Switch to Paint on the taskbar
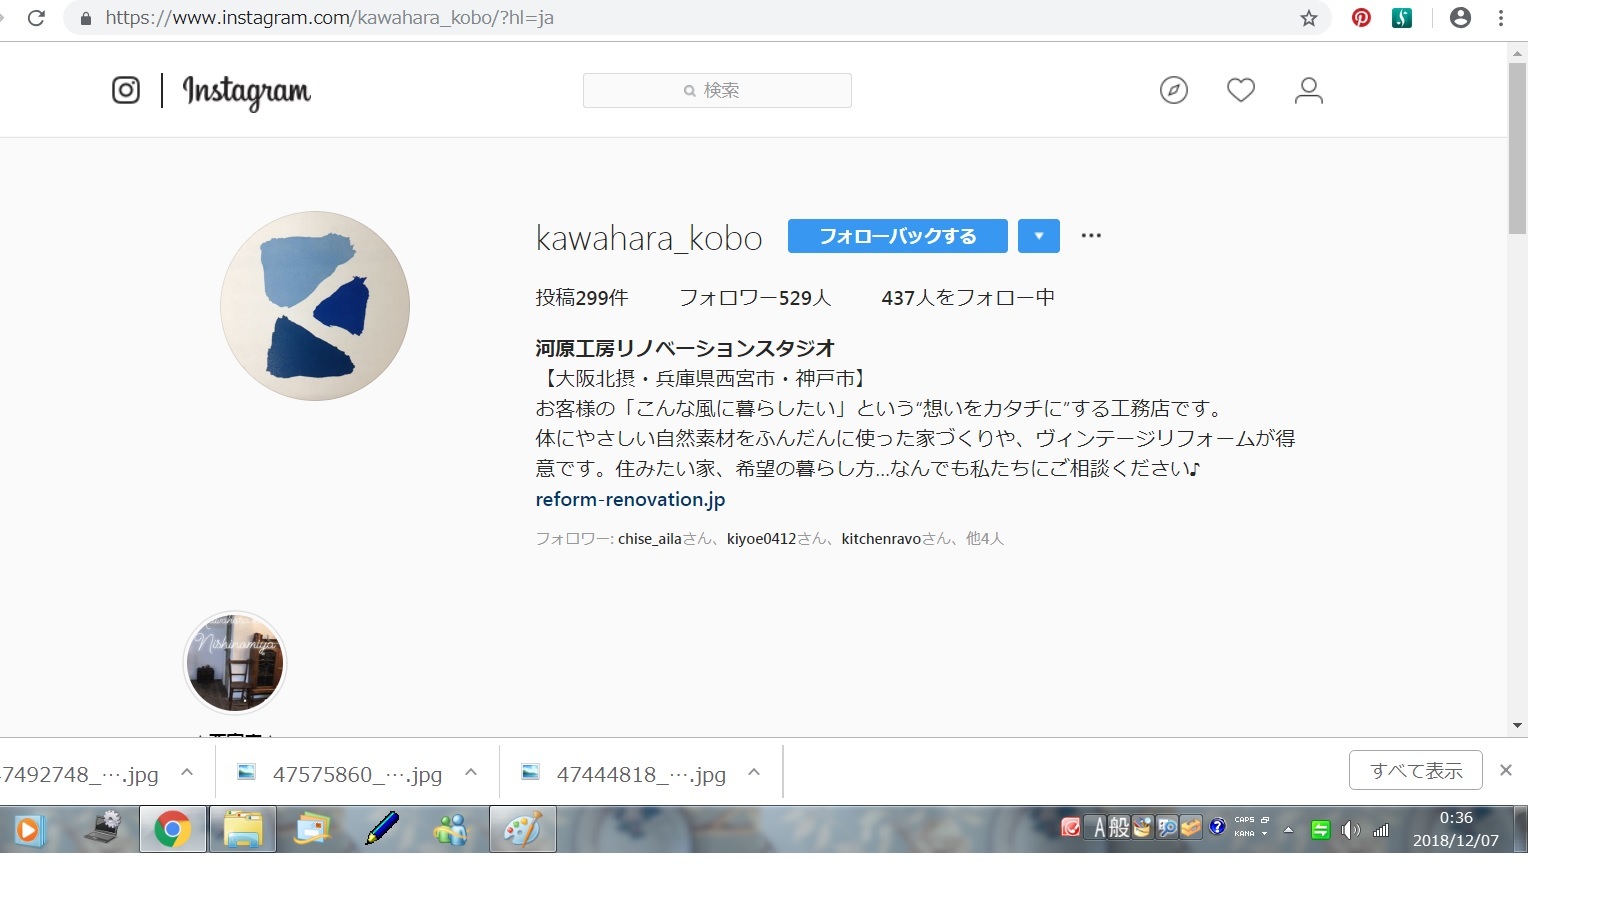 pyautogui.click(x=522, y=830)
